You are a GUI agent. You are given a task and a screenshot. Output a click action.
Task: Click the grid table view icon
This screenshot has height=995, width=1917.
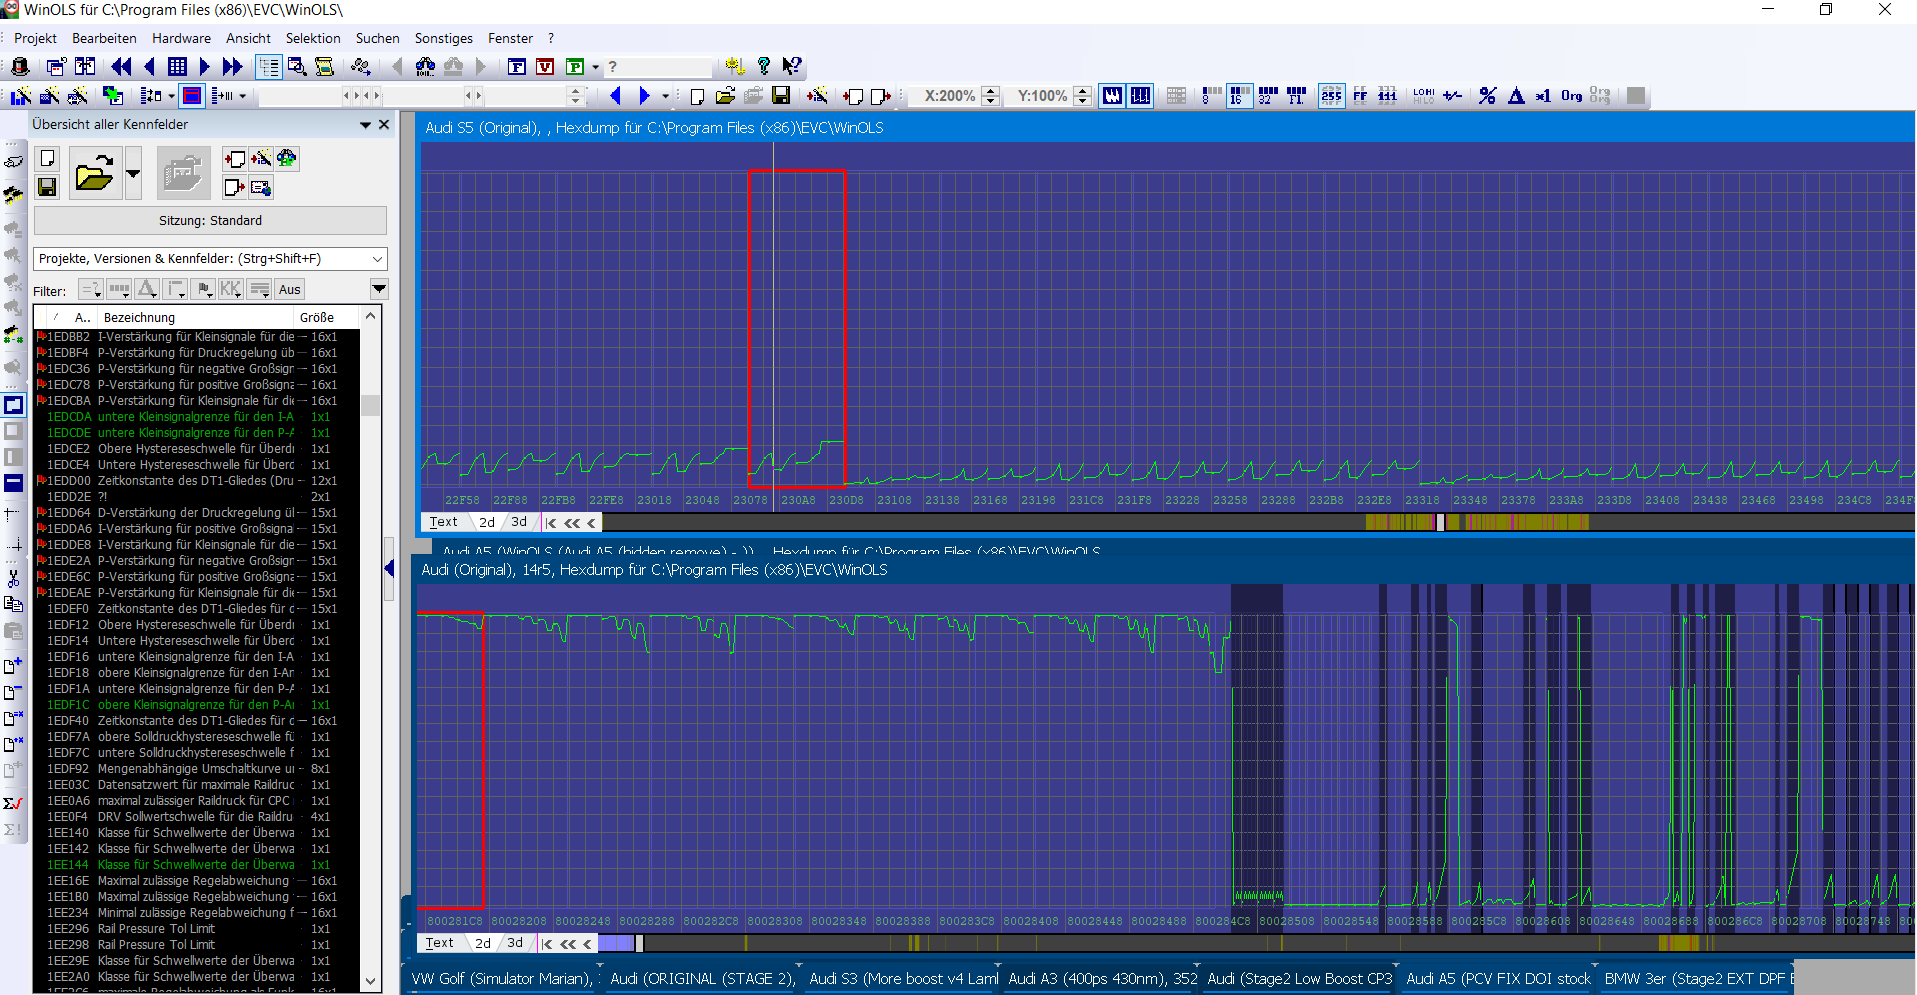click(177, 66)
